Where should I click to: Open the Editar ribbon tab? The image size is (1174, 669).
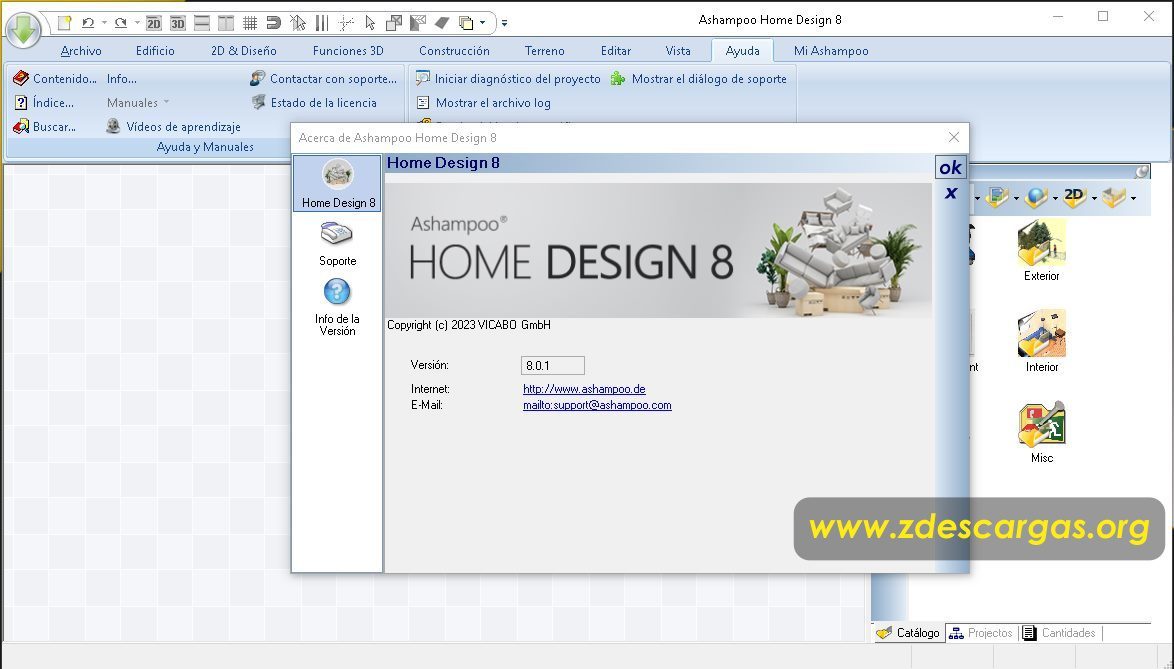615,51
